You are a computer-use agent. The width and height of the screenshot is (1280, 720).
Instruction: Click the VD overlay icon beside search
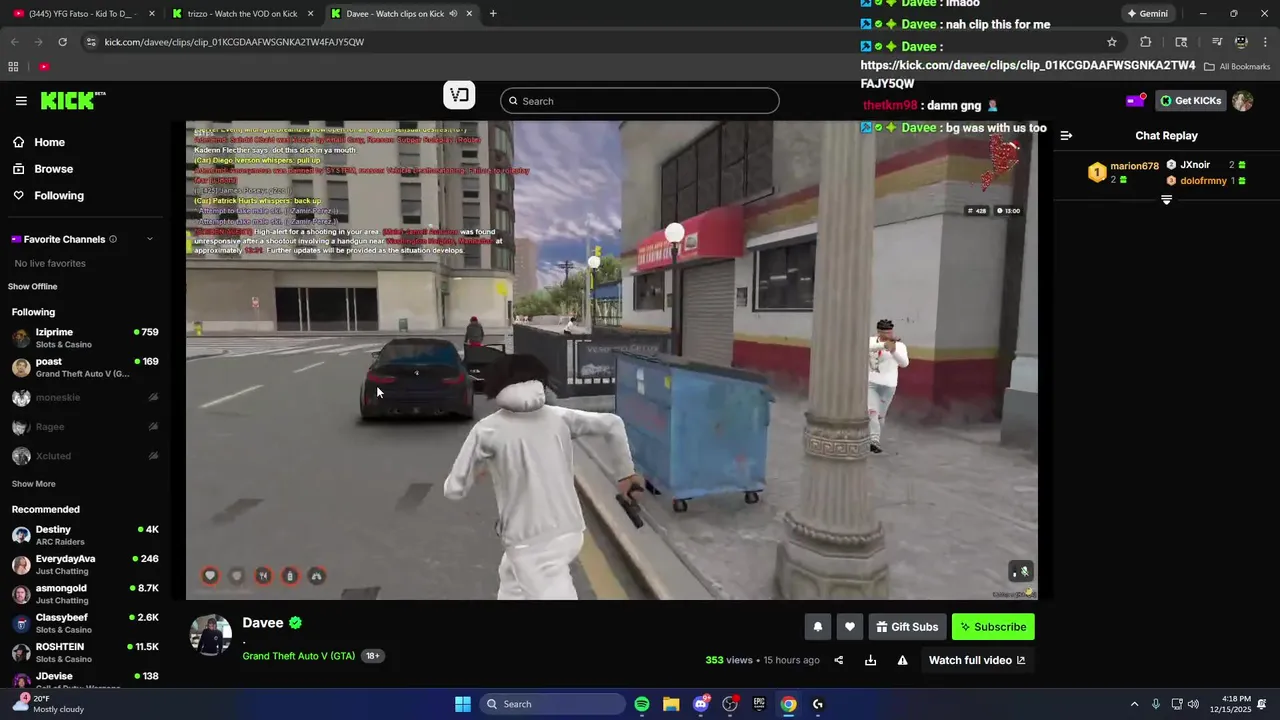459,96
